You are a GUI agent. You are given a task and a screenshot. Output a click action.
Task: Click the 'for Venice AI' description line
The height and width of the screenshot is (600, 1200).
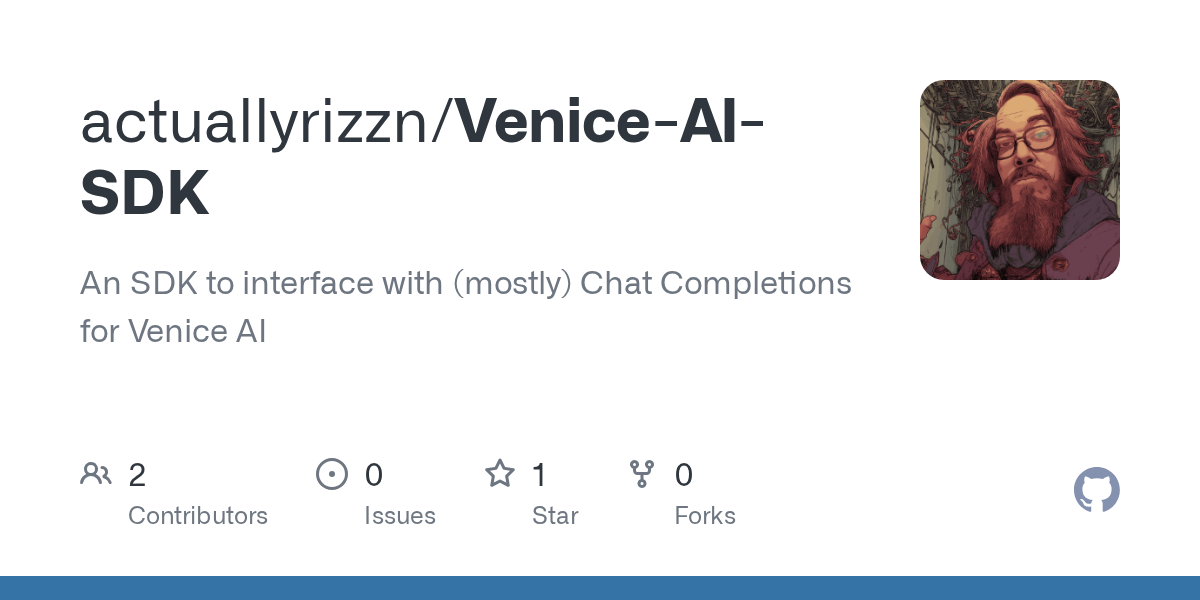[173, 331]
